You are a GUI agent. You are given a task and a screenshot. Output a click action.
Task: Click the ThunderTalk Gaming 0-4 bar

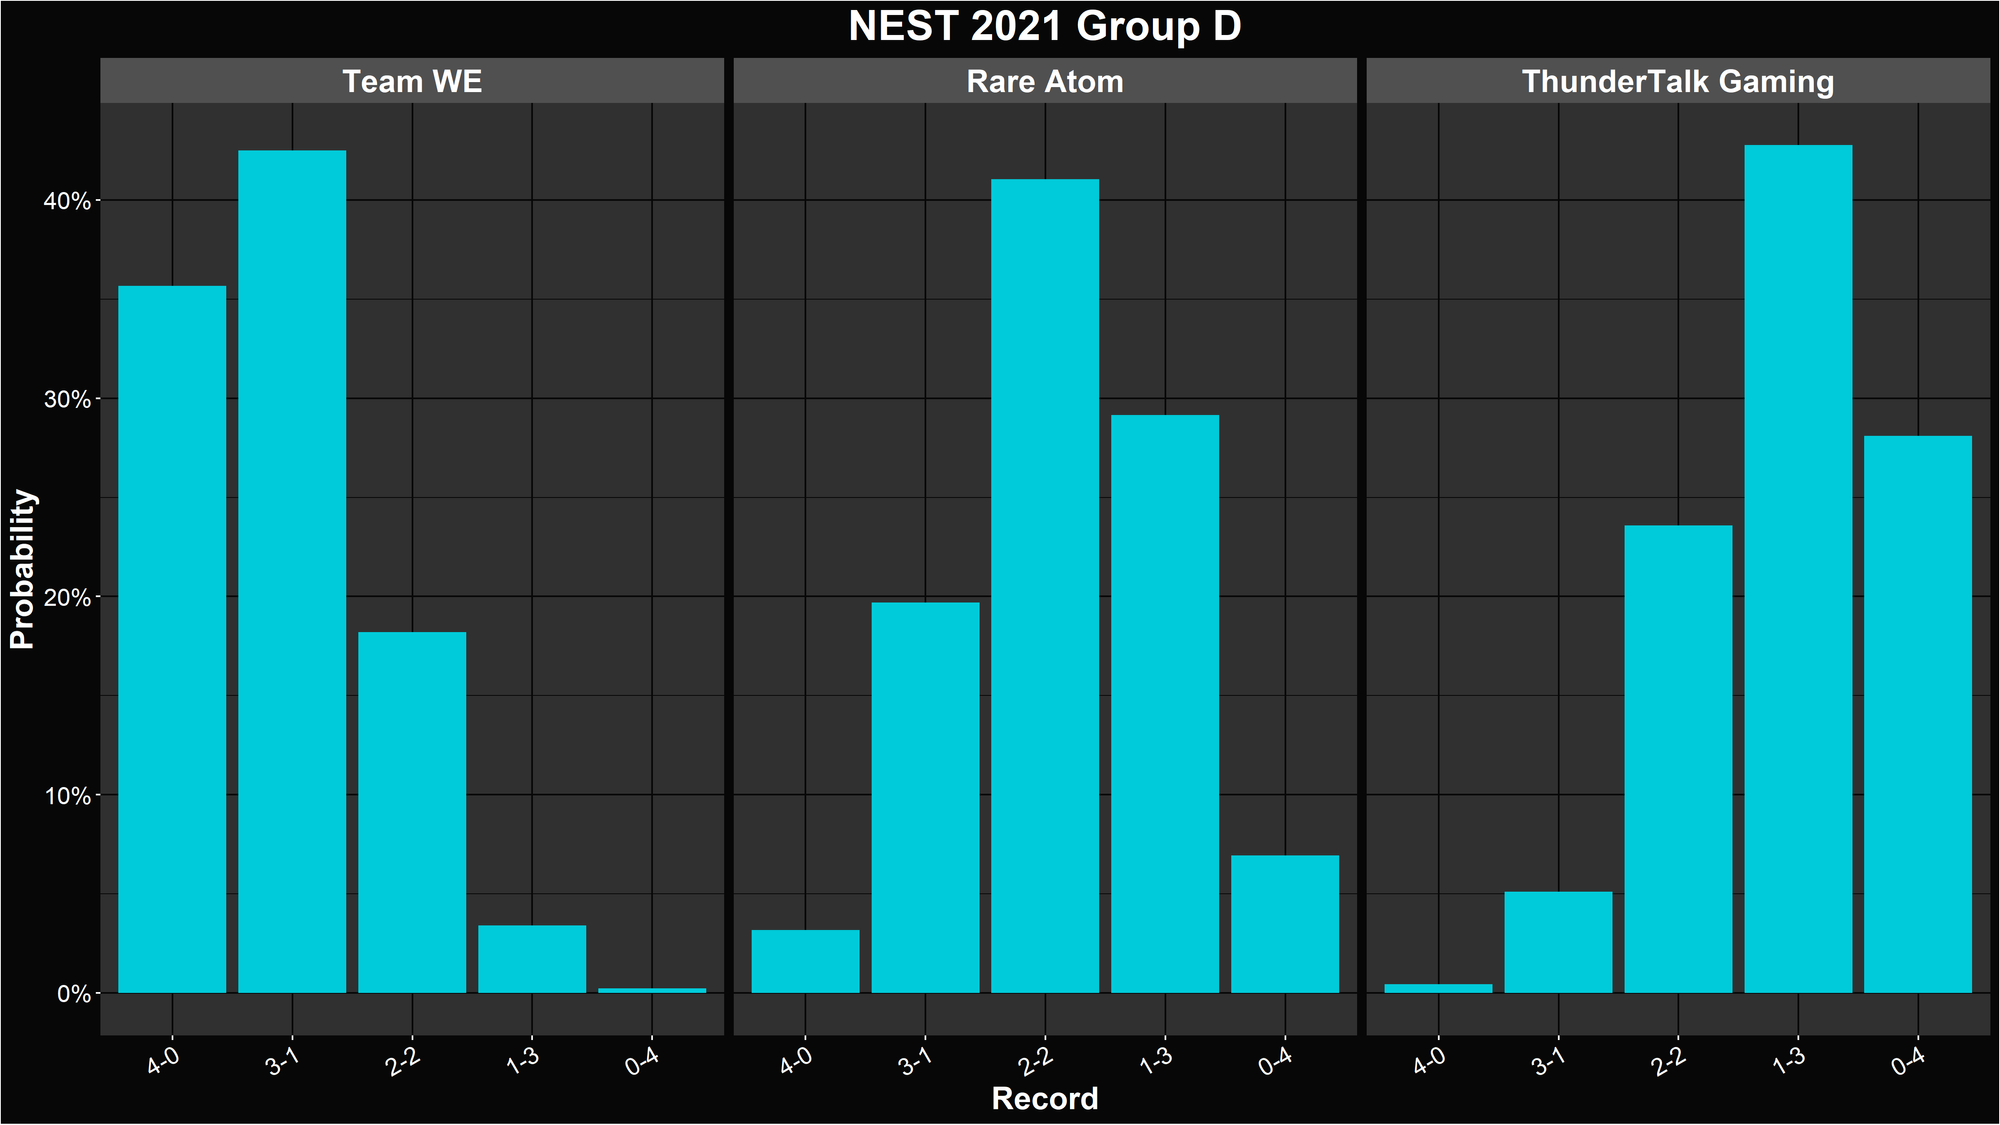(1918, 714)
